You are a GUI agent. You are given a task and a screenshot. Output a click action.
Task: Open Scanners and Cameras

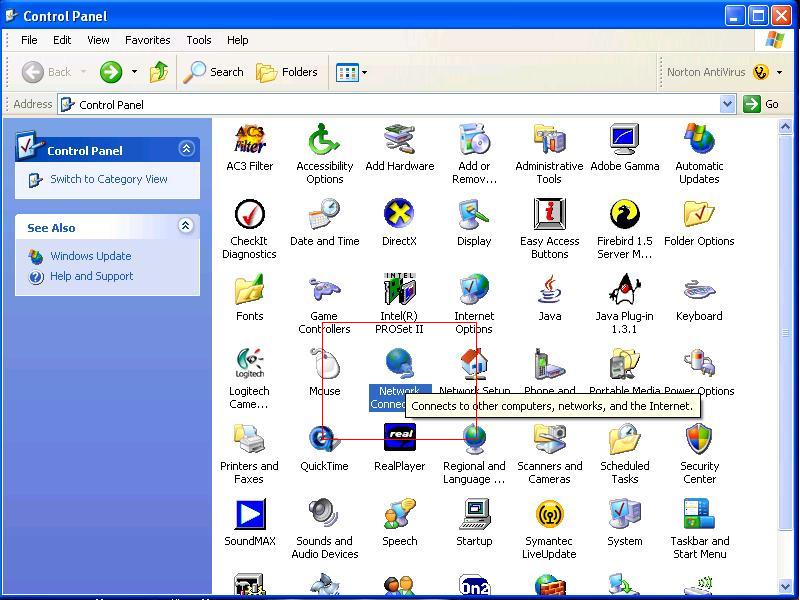point(549,439)
